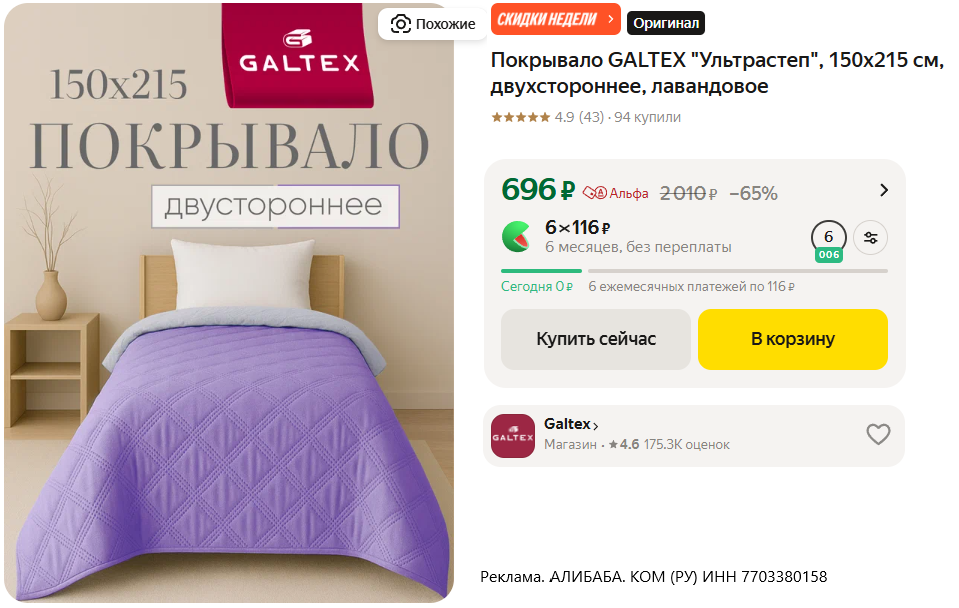Add product to favorites with heart icon

tap(878, 435)
